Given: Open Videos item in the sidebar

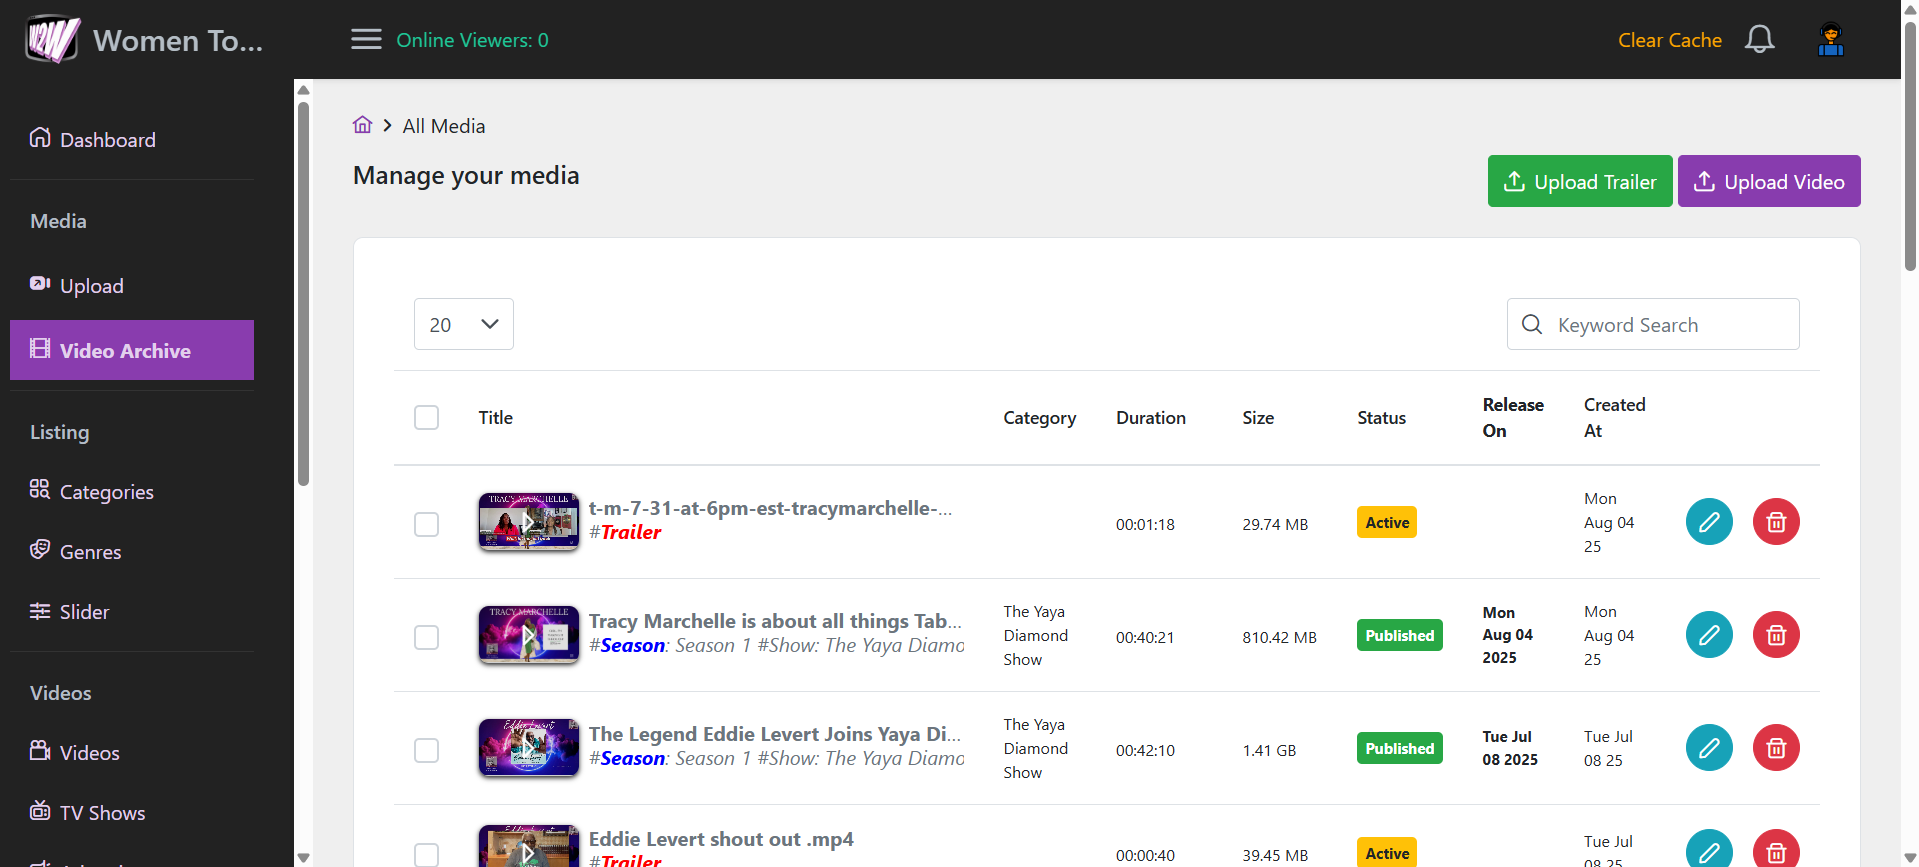Looking at the screenshot, I should point(132,752).
